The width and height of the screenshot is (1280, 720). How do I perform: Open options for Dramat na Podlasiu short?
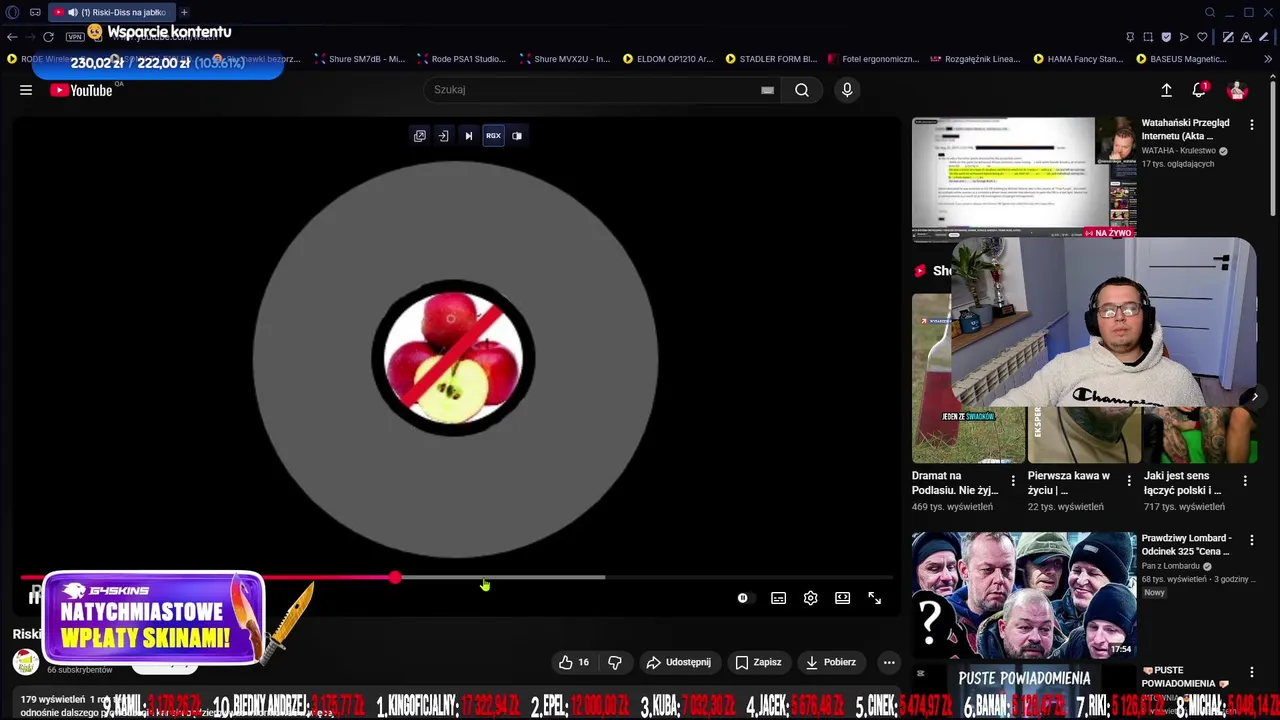coord(1013,481)
